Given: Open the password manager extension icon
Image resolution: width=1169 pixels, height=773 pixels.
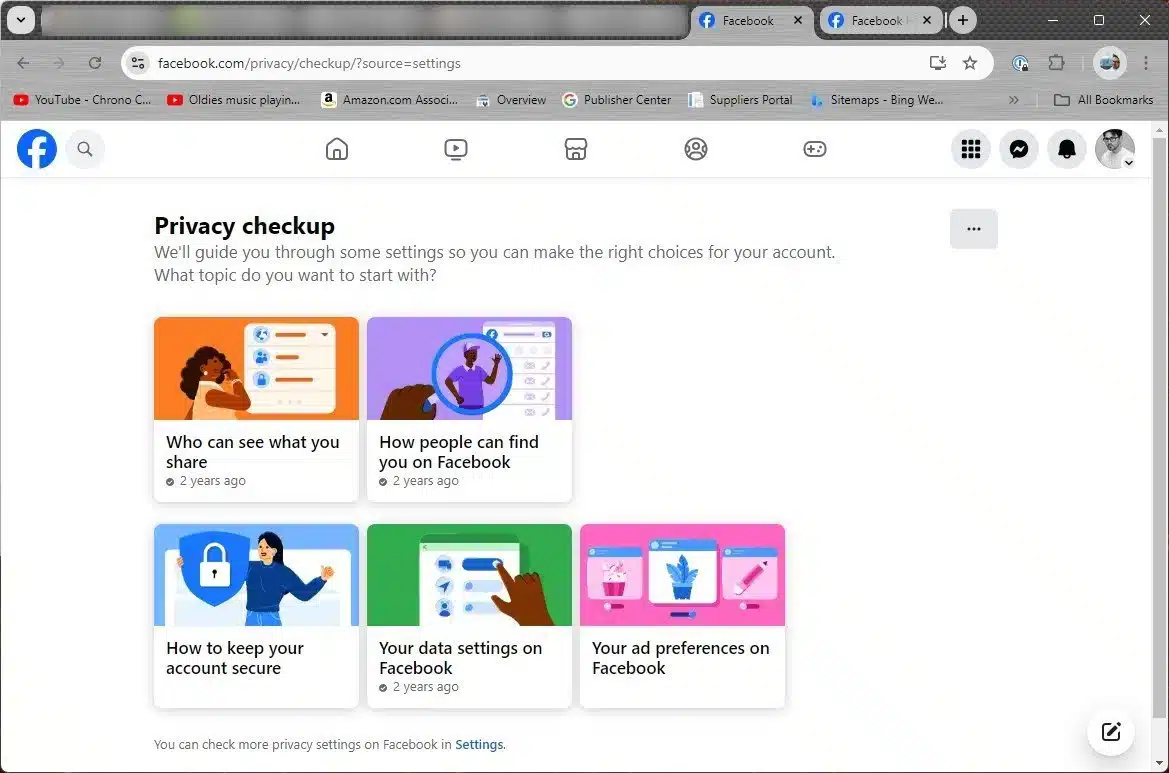Looking at the screenshot, I should [x=1021, y=63].
